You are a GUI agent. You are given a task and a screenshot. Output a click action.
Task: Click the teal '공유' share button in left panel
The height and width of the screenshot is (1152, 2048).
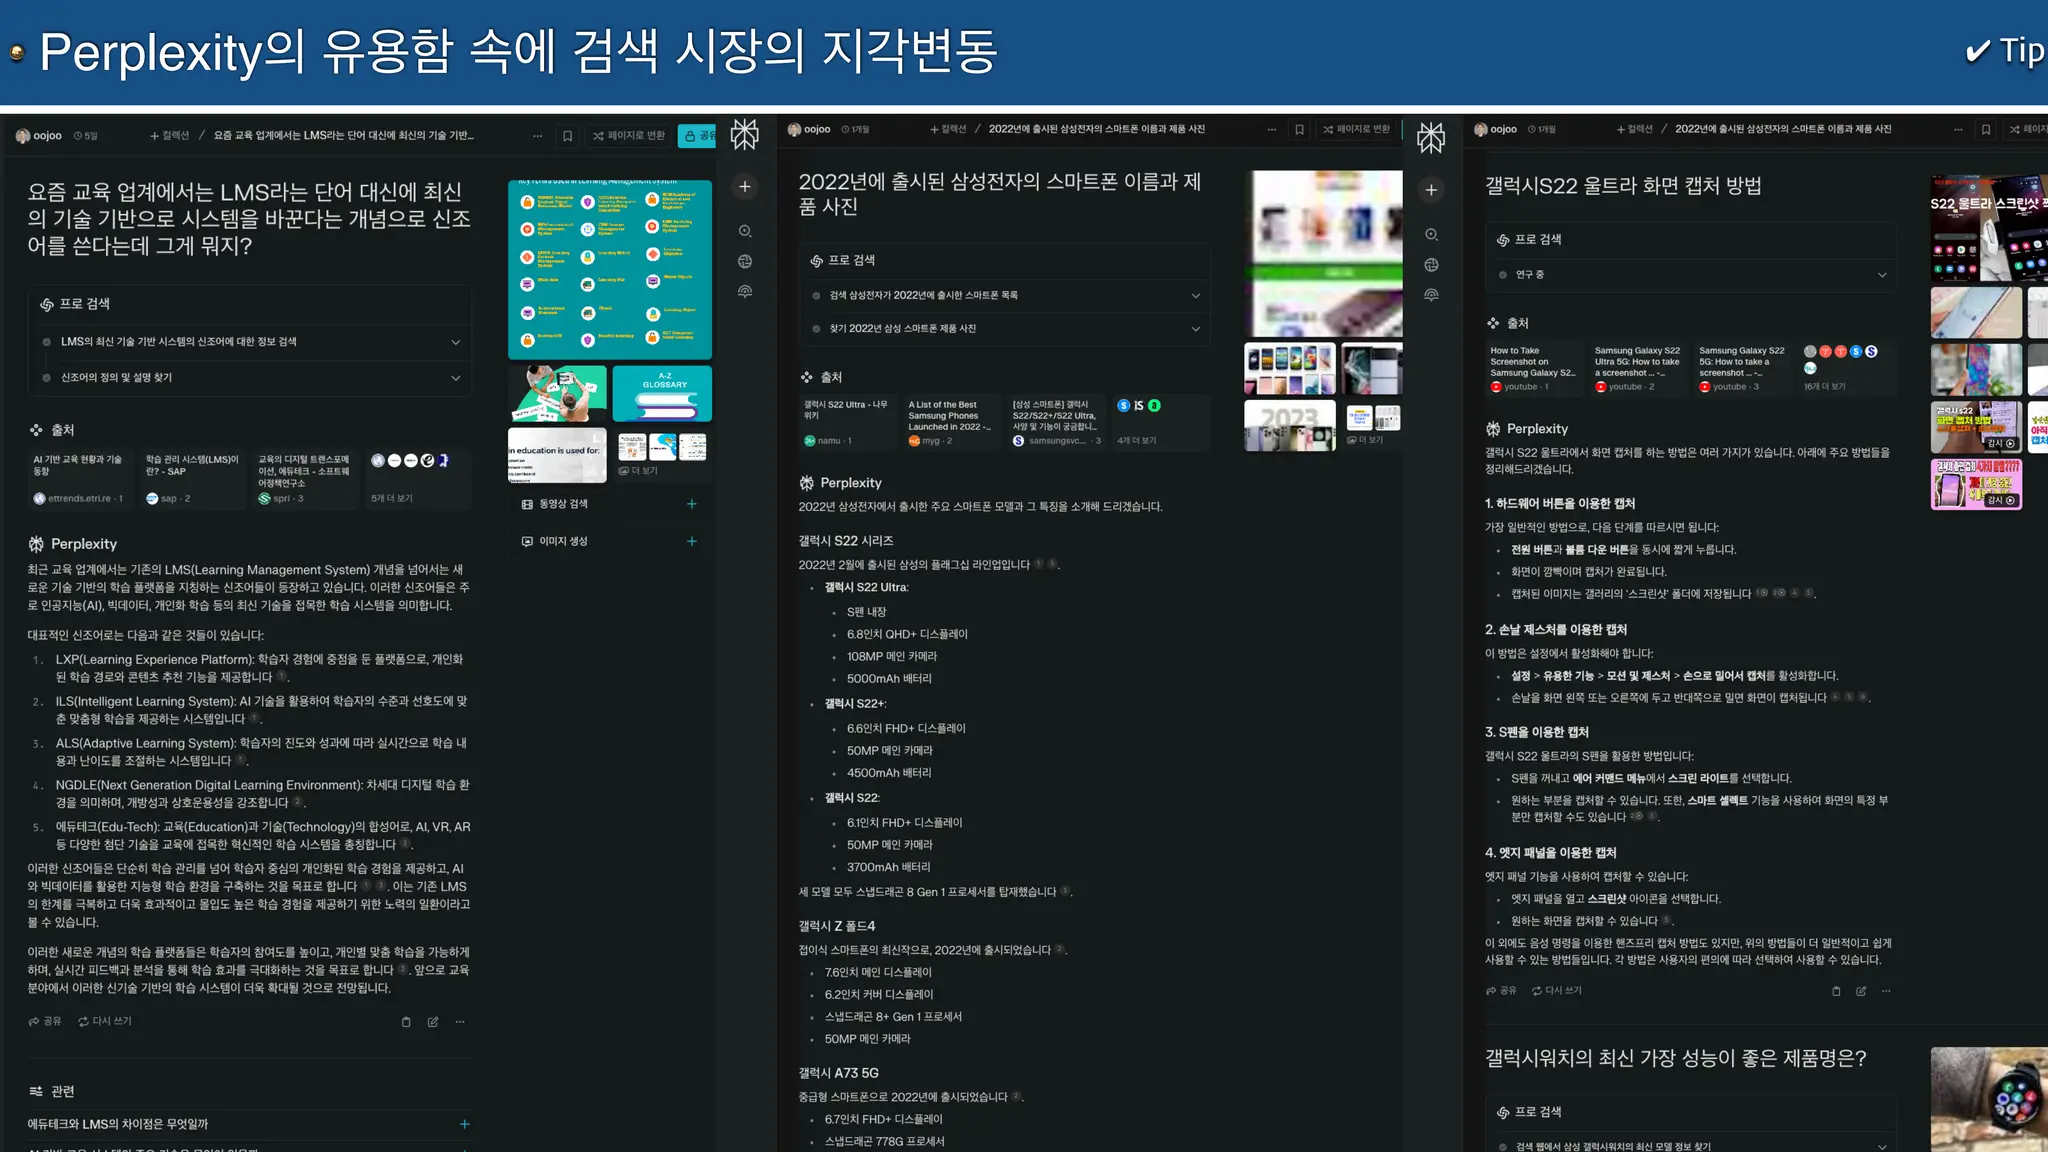(x=697, y=135)
